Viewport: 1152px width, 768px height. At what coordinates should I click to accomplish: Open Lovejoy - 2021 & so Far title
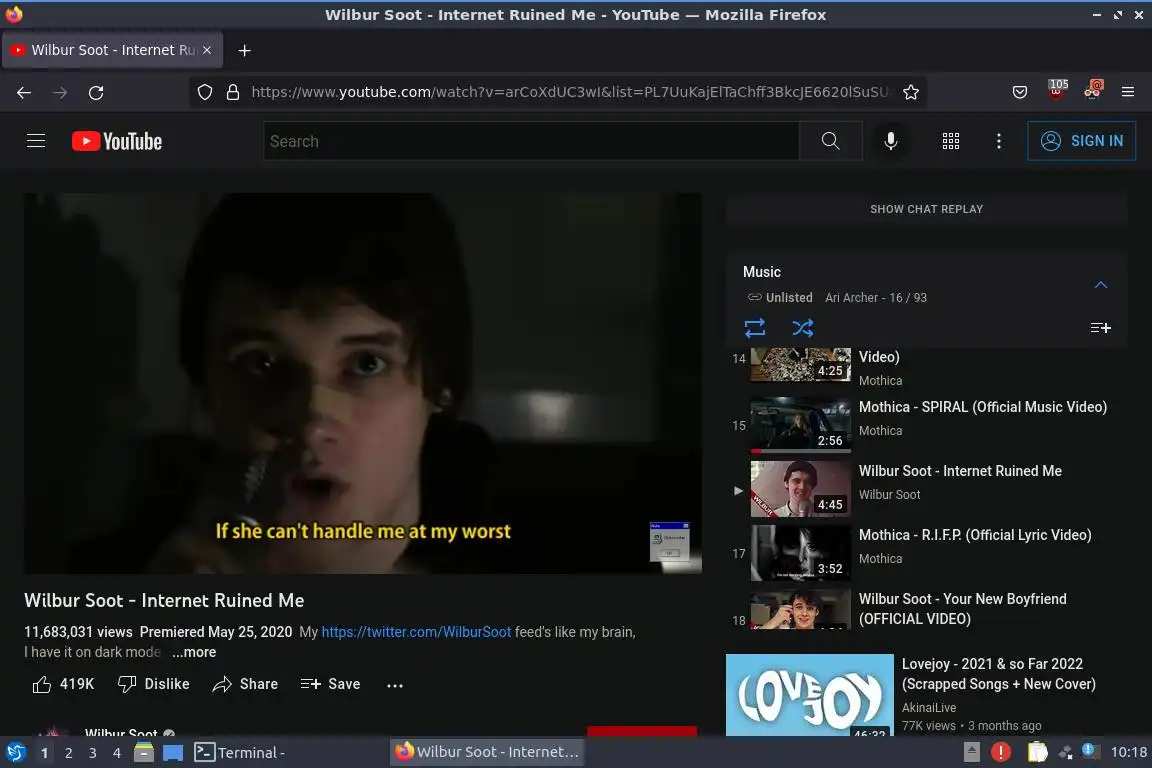tap(998, 674)
